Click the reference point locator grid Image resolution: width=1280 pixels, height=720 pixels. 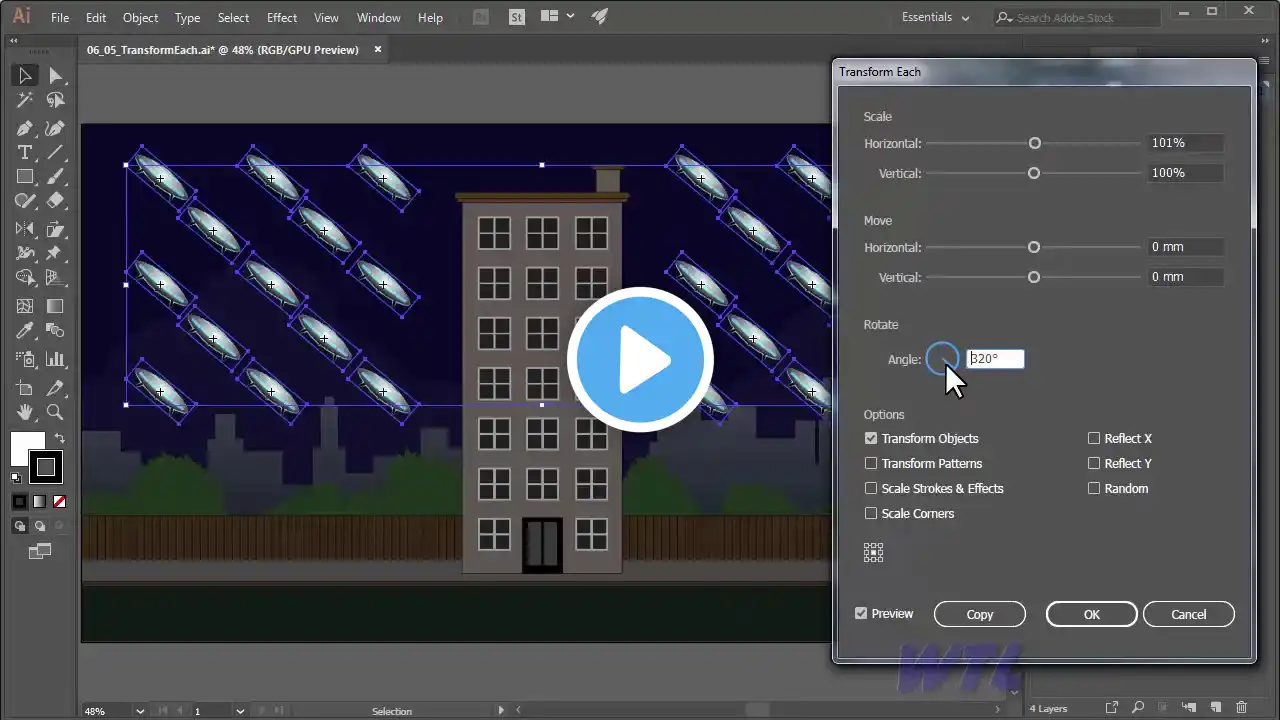pyautogui.click(x=873, y=553)
